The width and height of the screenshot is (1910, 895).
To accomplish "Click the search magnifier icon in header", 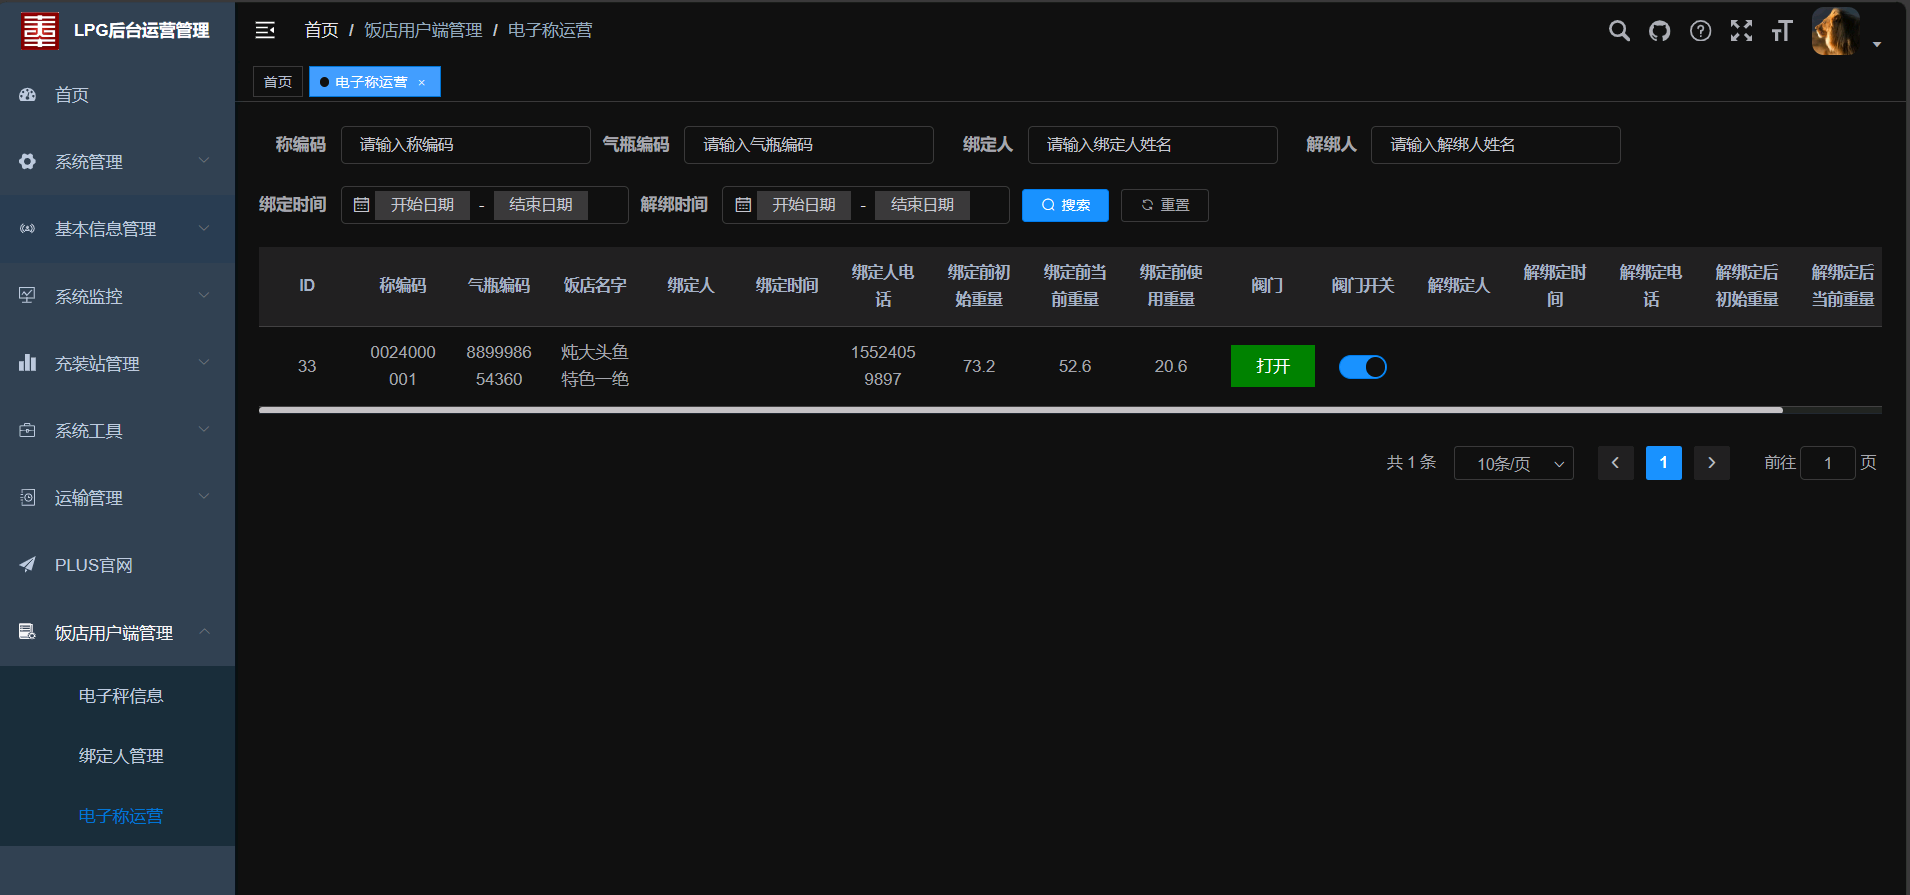I will click(1619, 31).
